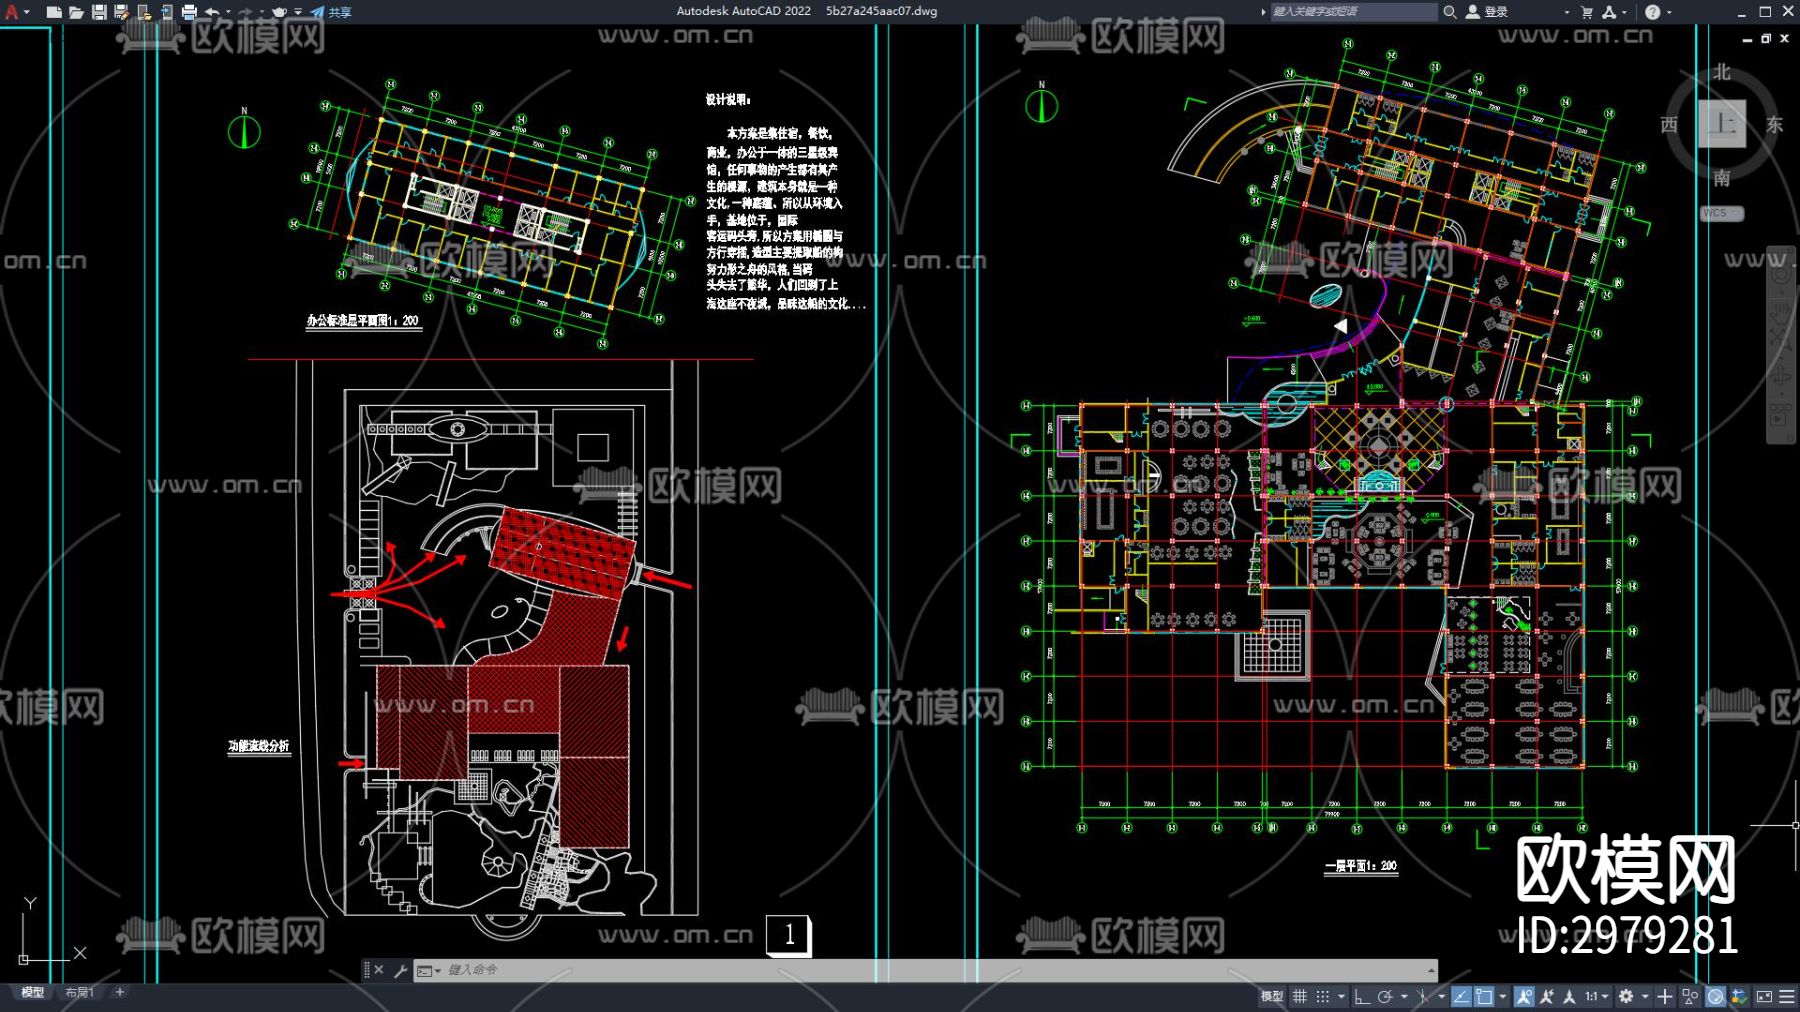1800x1012 pixels.
Task: Switch to the 布局1 layout tab
Action: click(x=79, y=992)
